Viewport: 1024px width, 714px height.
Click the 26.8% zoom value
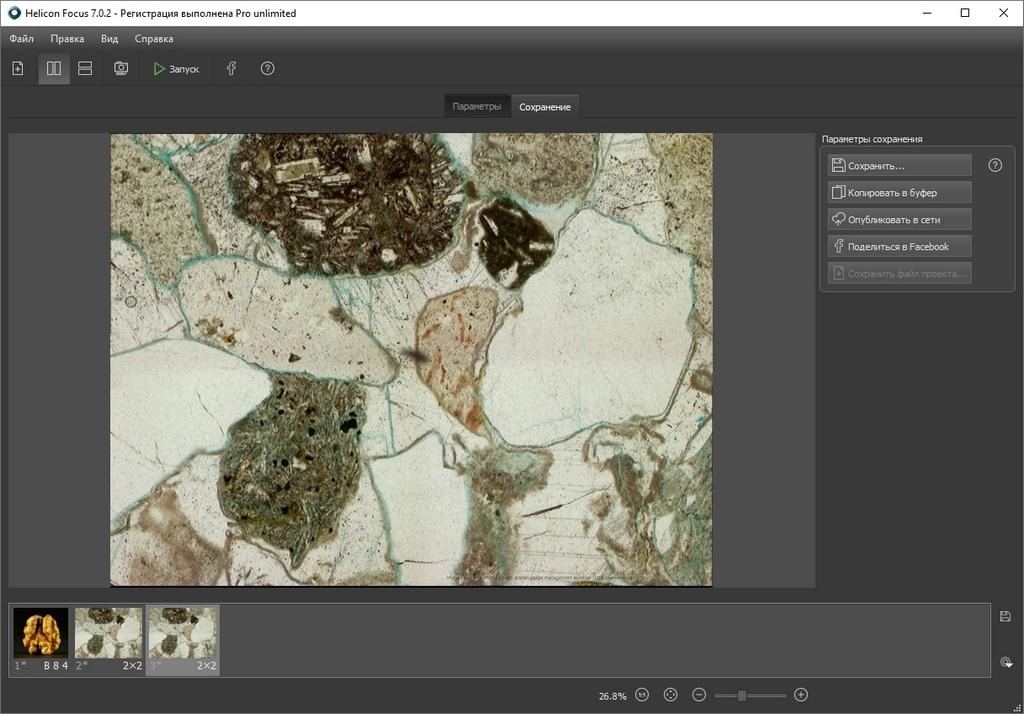click(x=612, y=696)
